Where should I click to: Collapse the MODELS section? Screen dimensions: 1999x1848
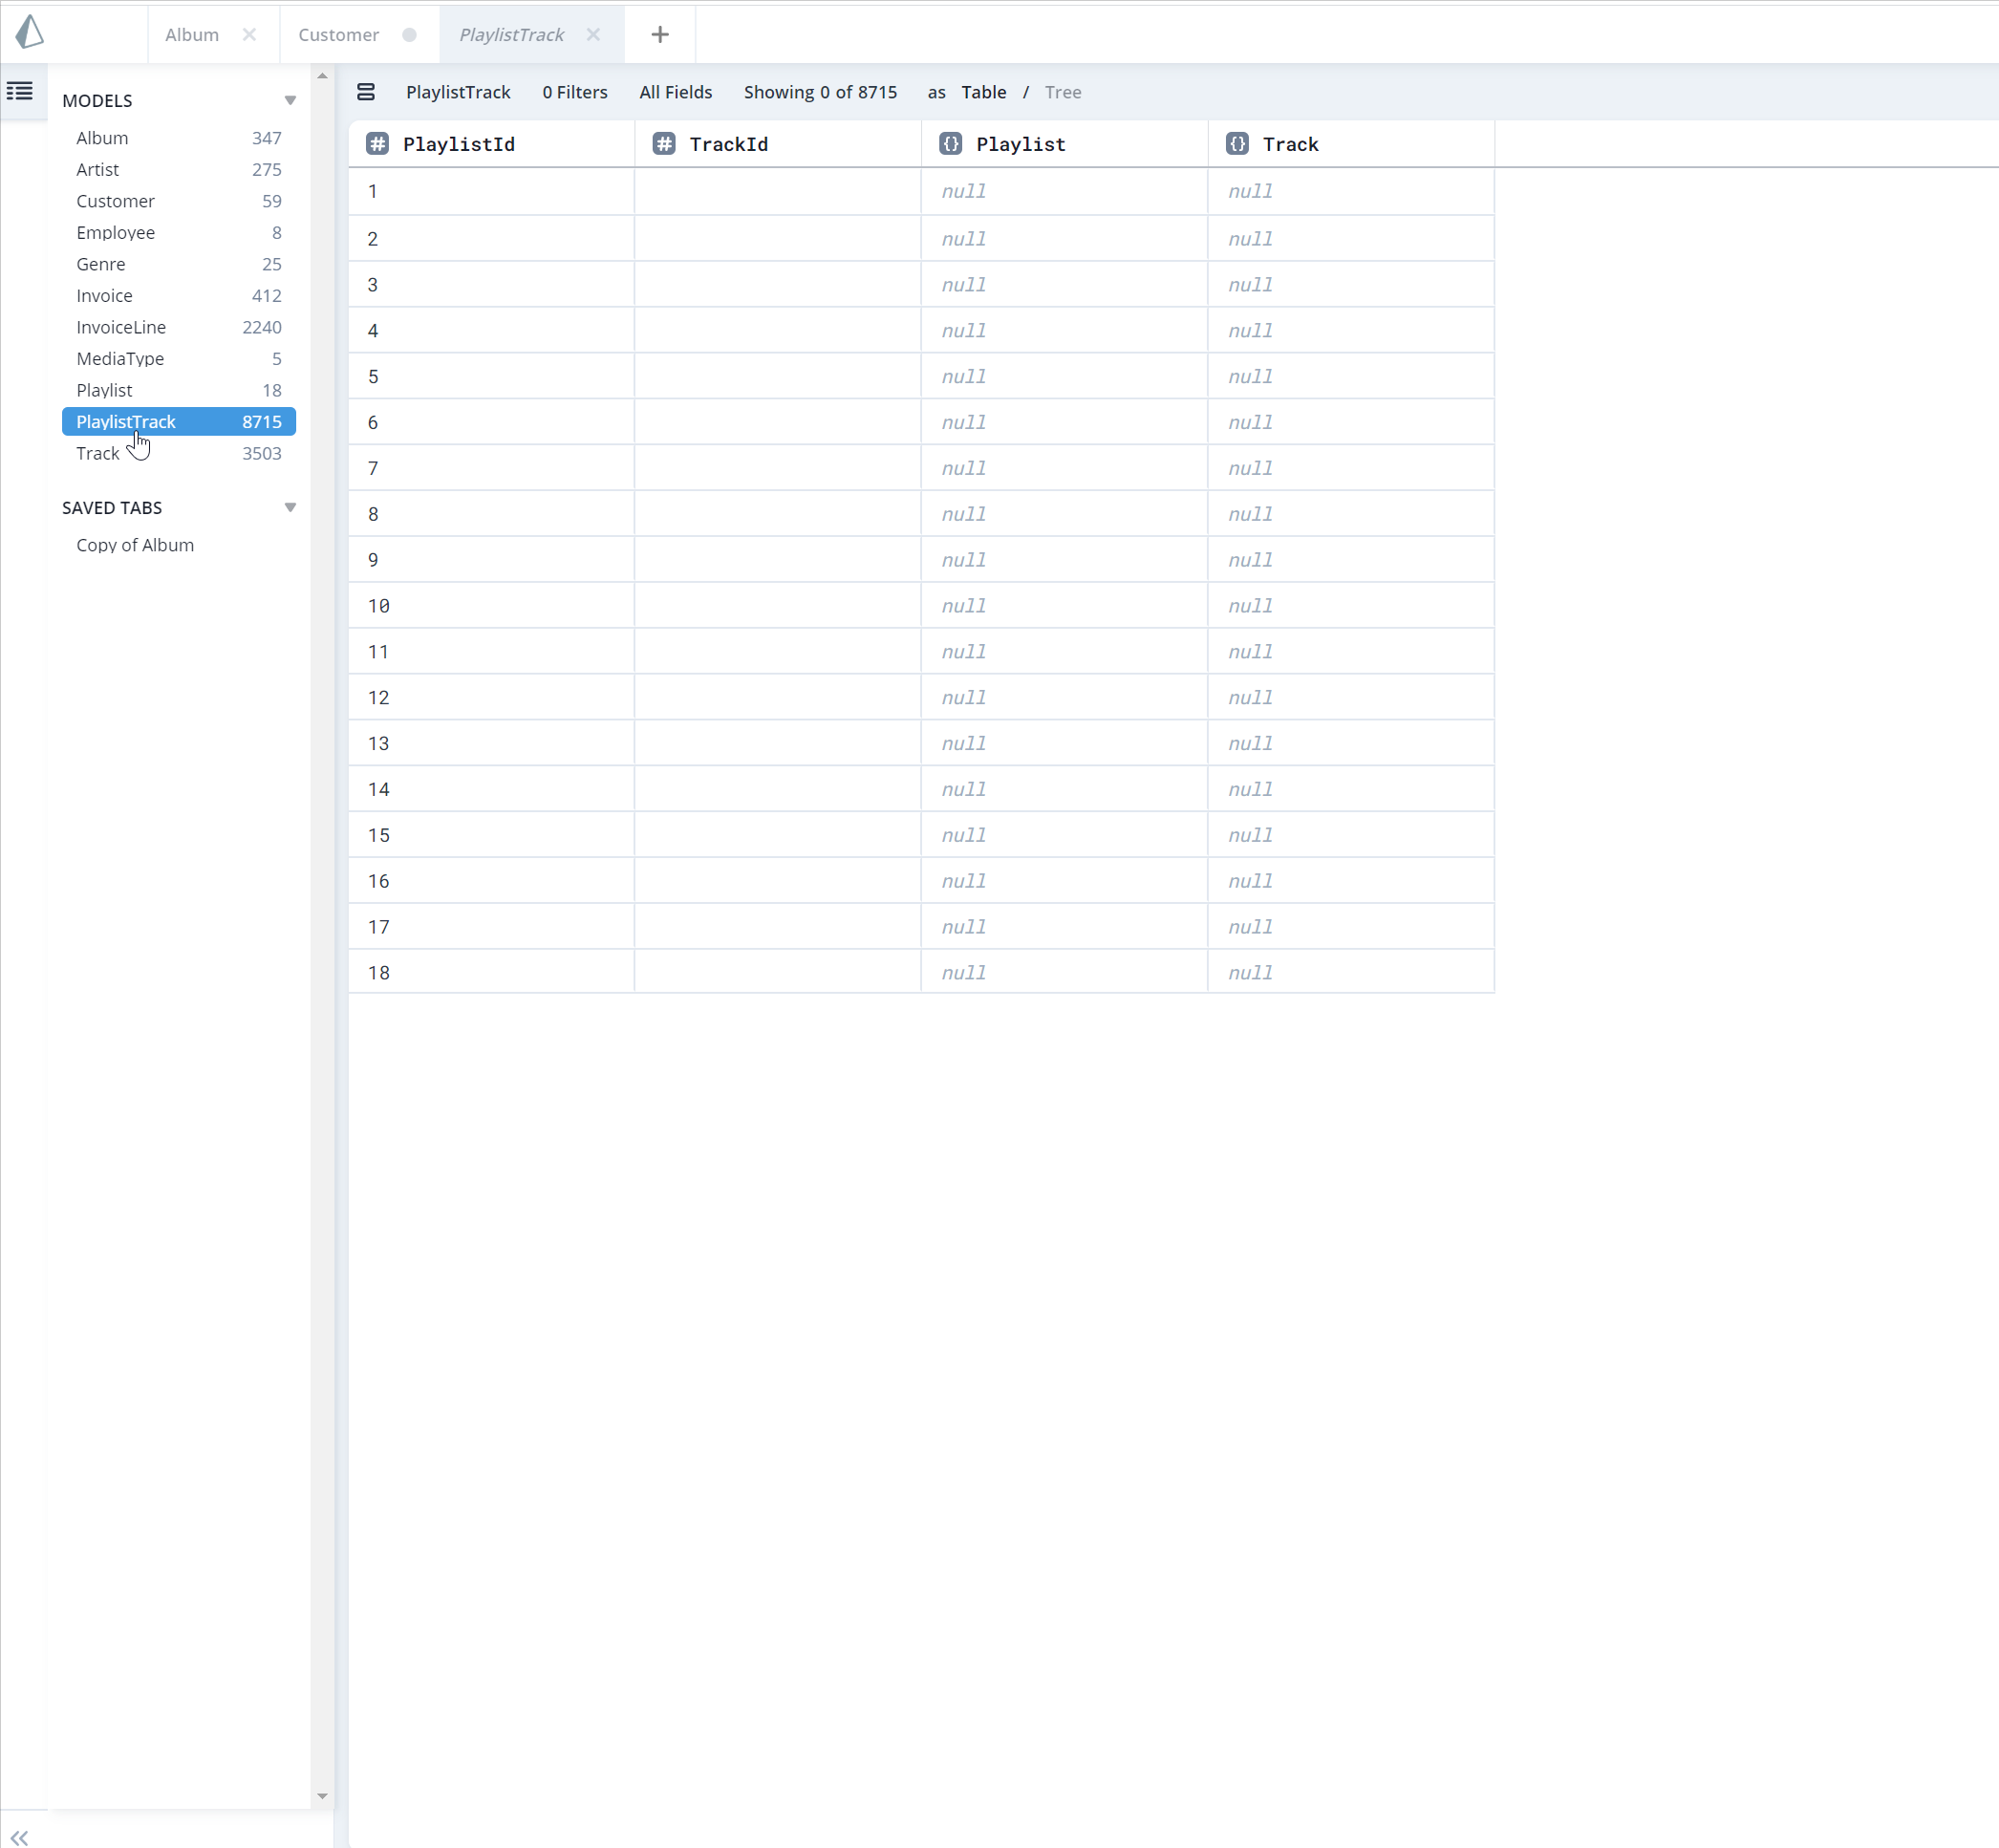290,100
